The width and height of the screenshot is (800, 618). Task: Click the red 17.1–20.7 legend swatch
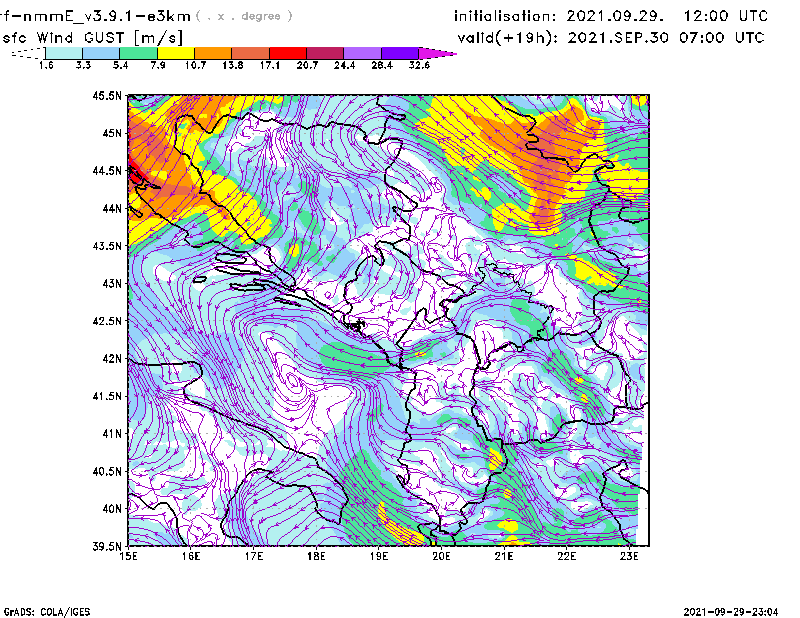click(288, 53)
